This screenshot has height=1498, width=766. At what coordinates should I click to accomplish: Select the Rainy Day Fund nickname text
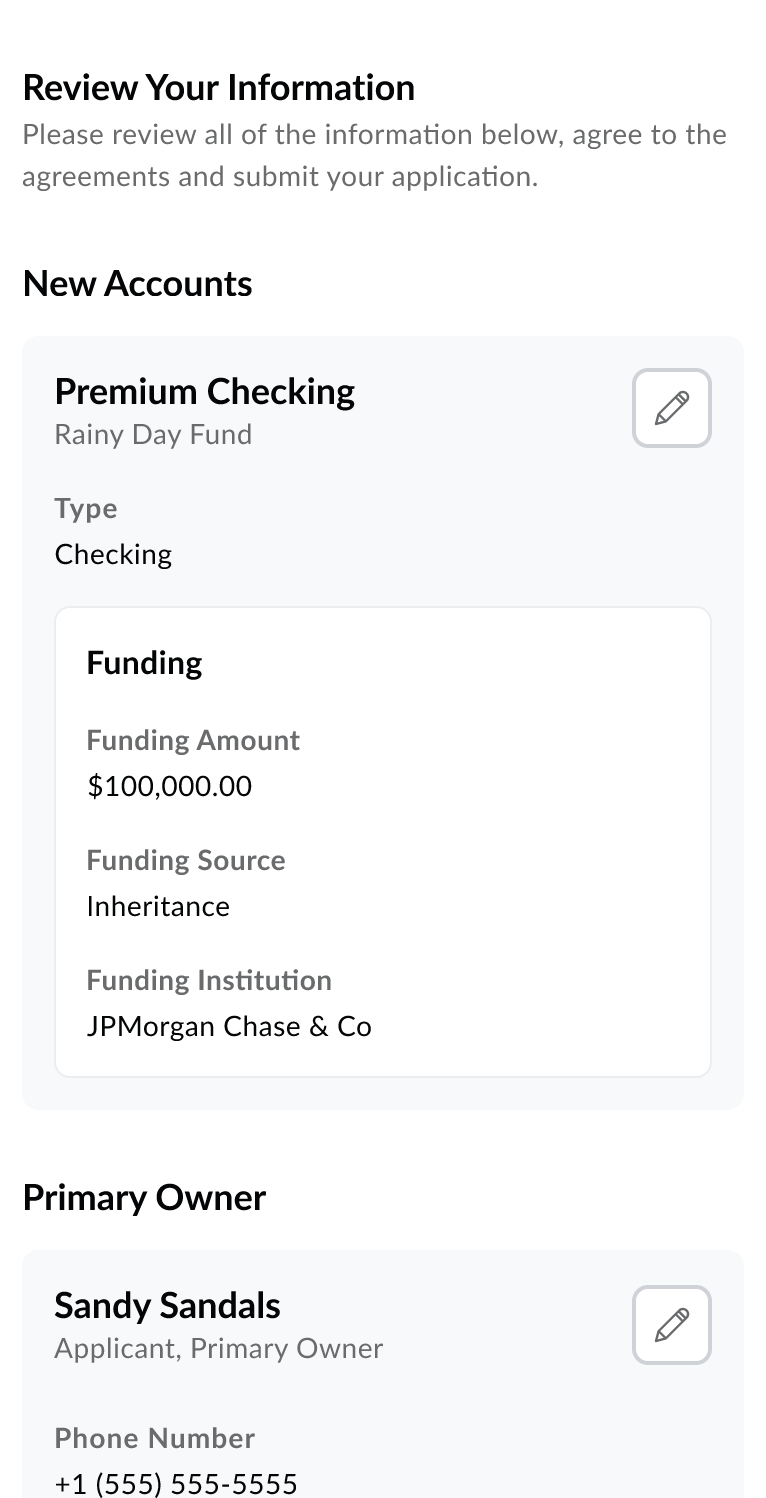pos(153,435)
